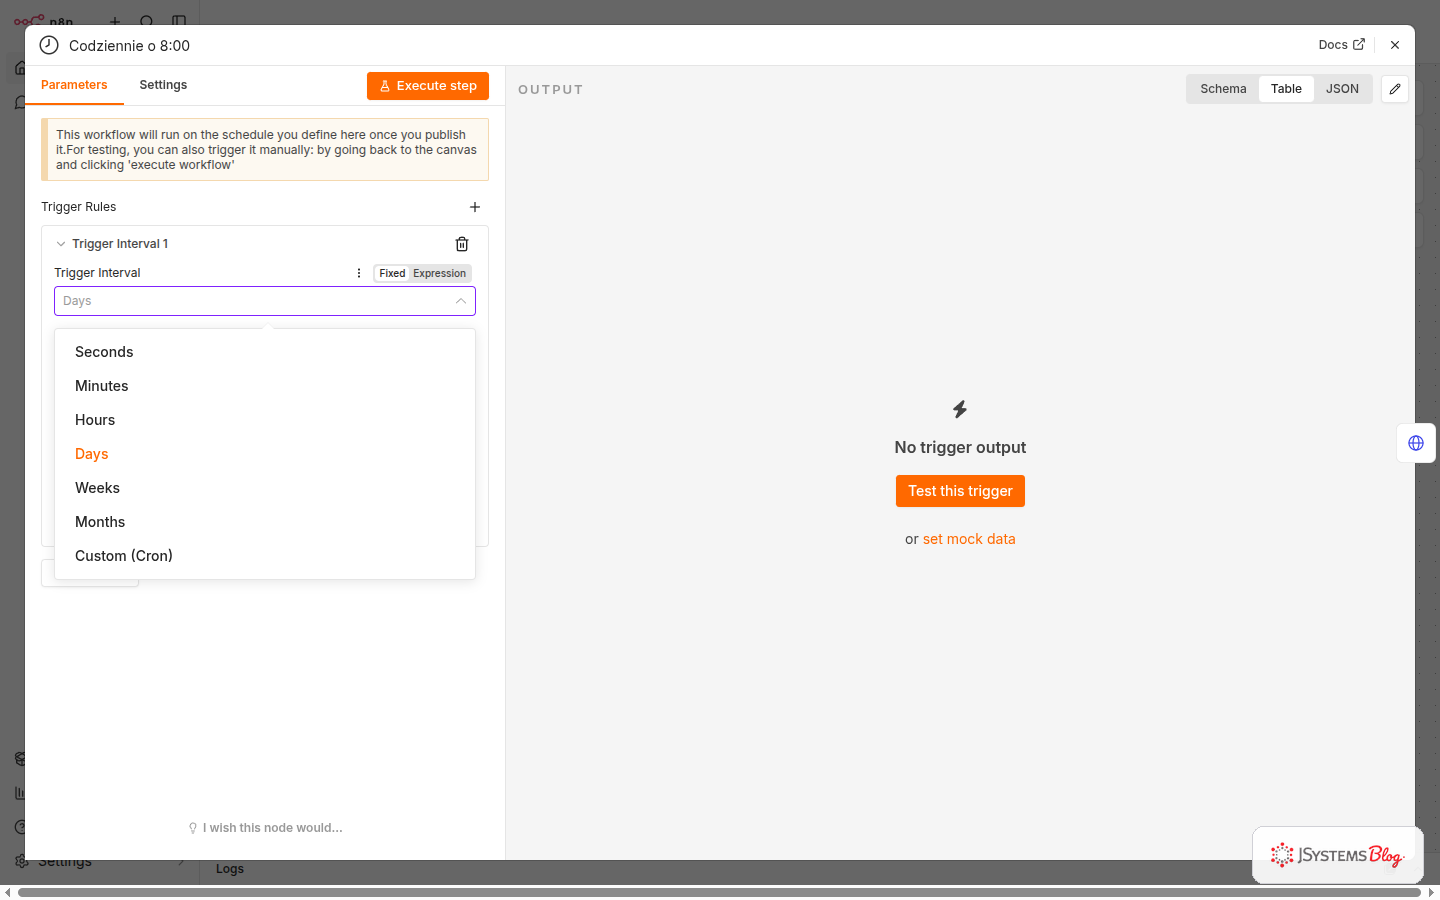Open options menu next to Trigger Interval label
The height and width of the screenshot is (900, 1440).
tap(359, 273)
